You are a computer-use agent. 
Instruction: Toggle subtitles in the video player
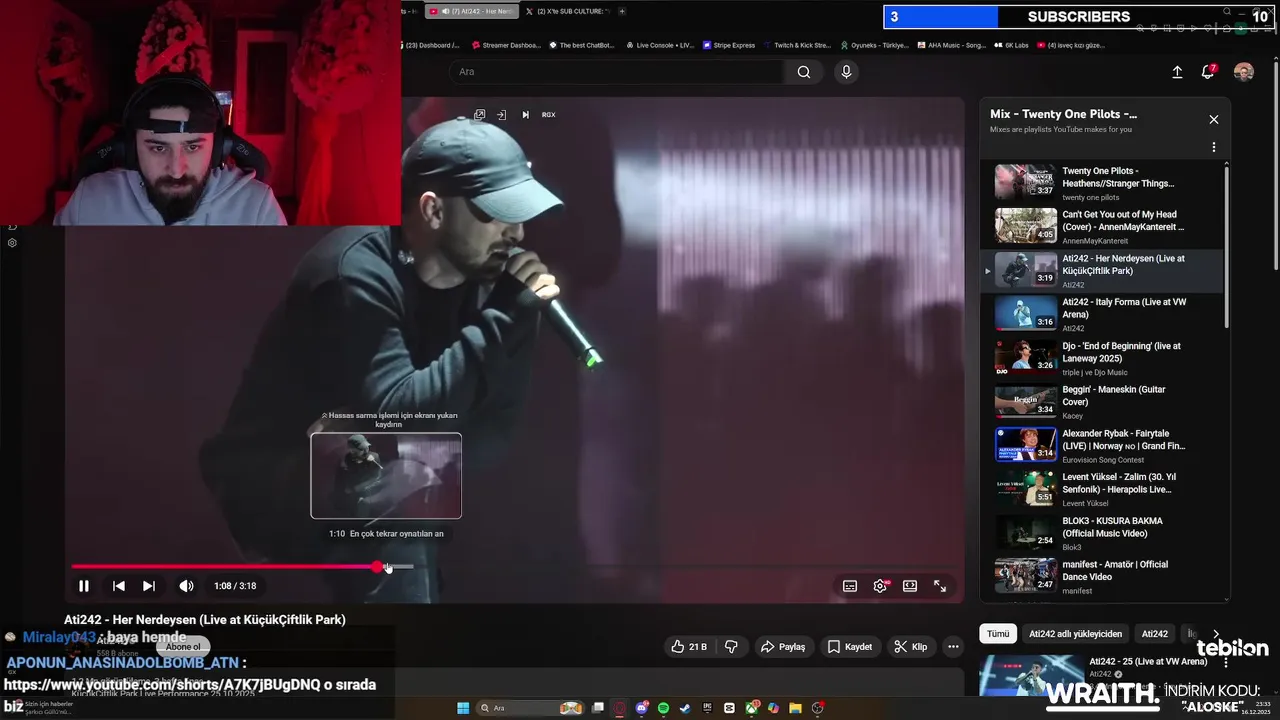point(850,586)
